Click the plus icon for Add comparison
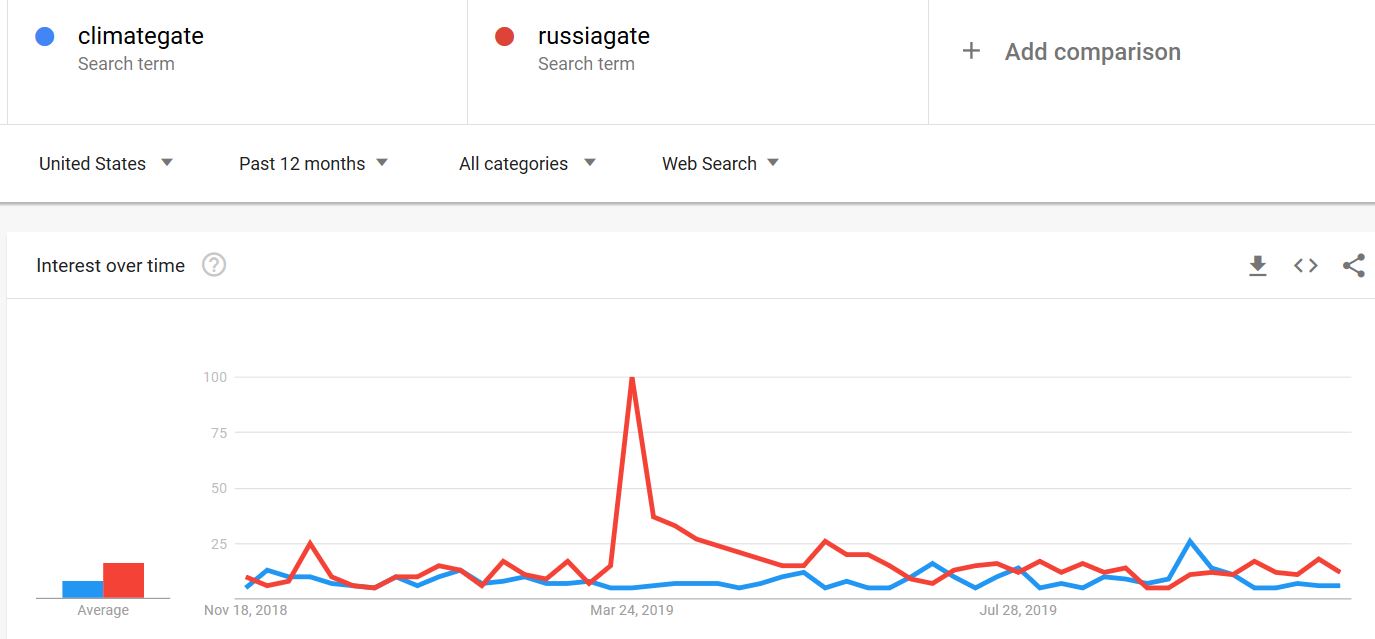Image resolution: width=1375 pixels, height=639 pixels. pos(971,51)
